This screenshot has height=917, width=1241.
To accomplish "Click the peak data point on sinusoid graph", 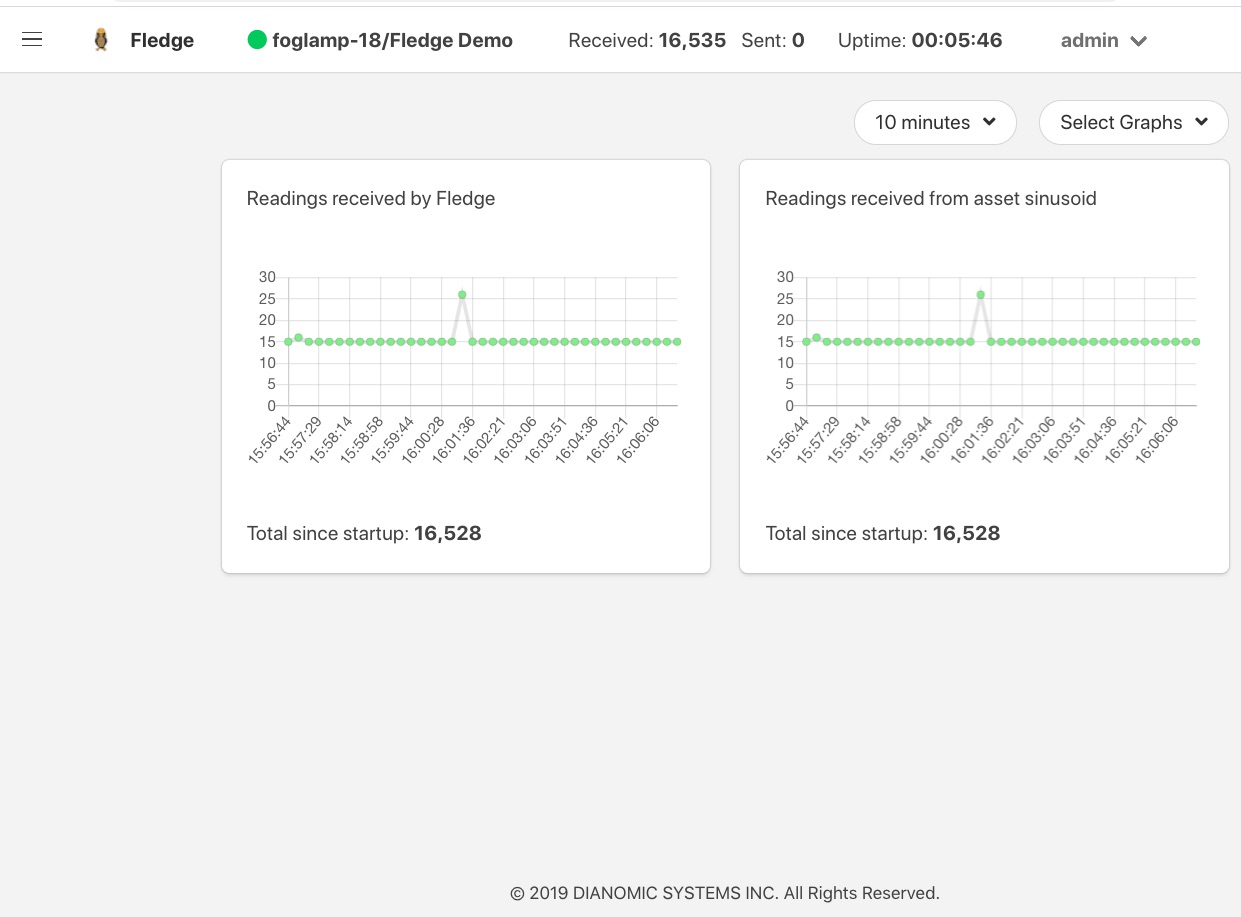I will pos(980,293).
